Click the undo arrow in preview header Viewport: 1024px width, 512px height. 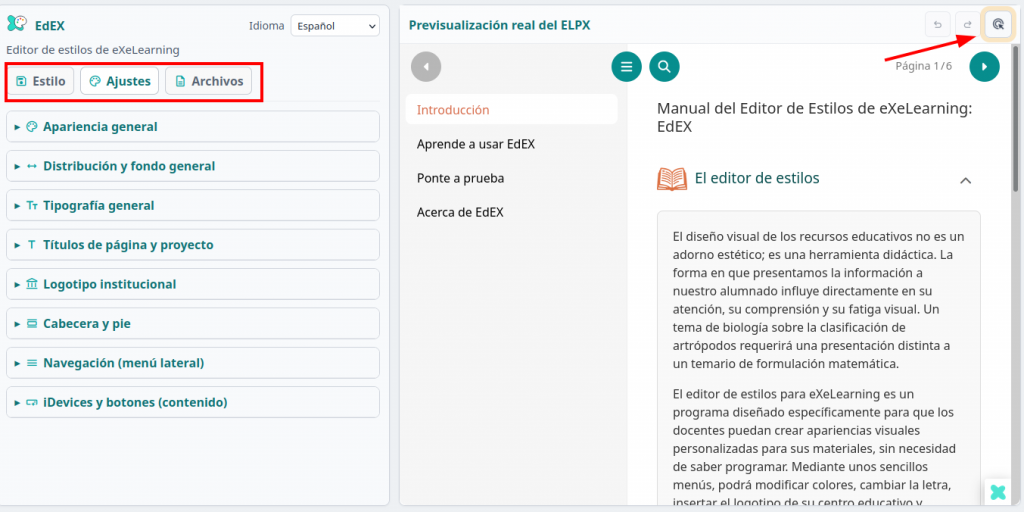point(937,25)
